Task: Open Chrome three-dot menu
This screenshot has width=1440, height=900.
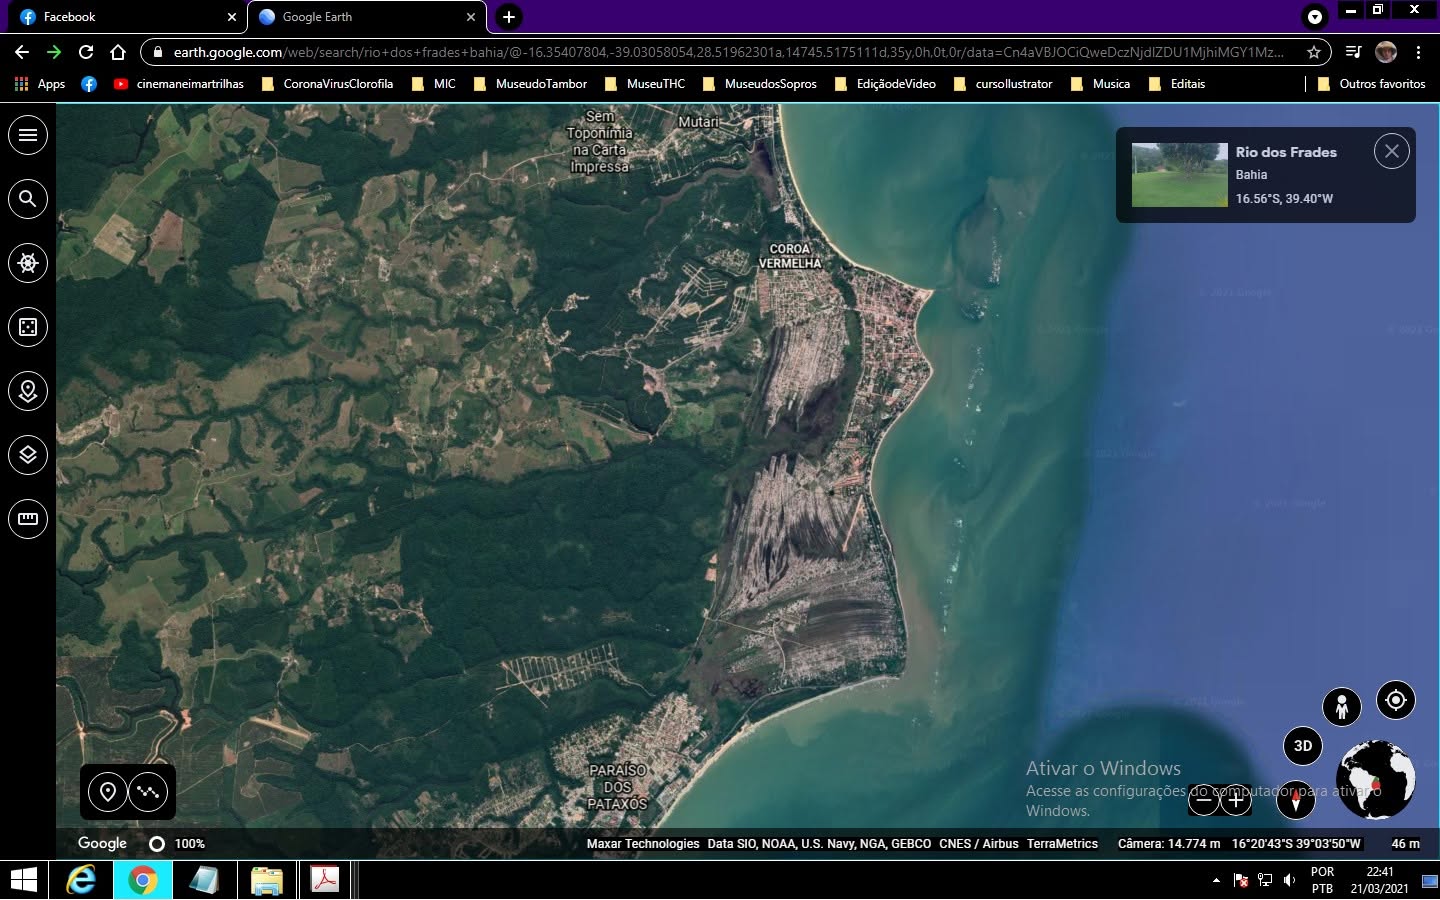Action: coord(1418,52)
